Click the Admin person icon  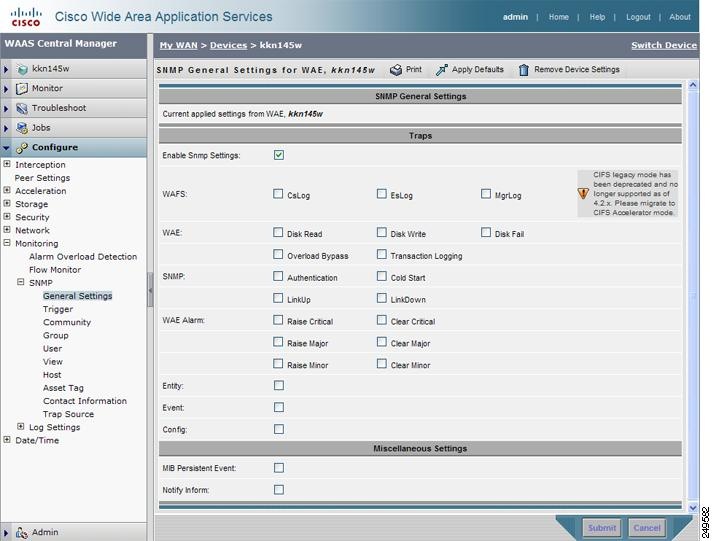[21, 532]
